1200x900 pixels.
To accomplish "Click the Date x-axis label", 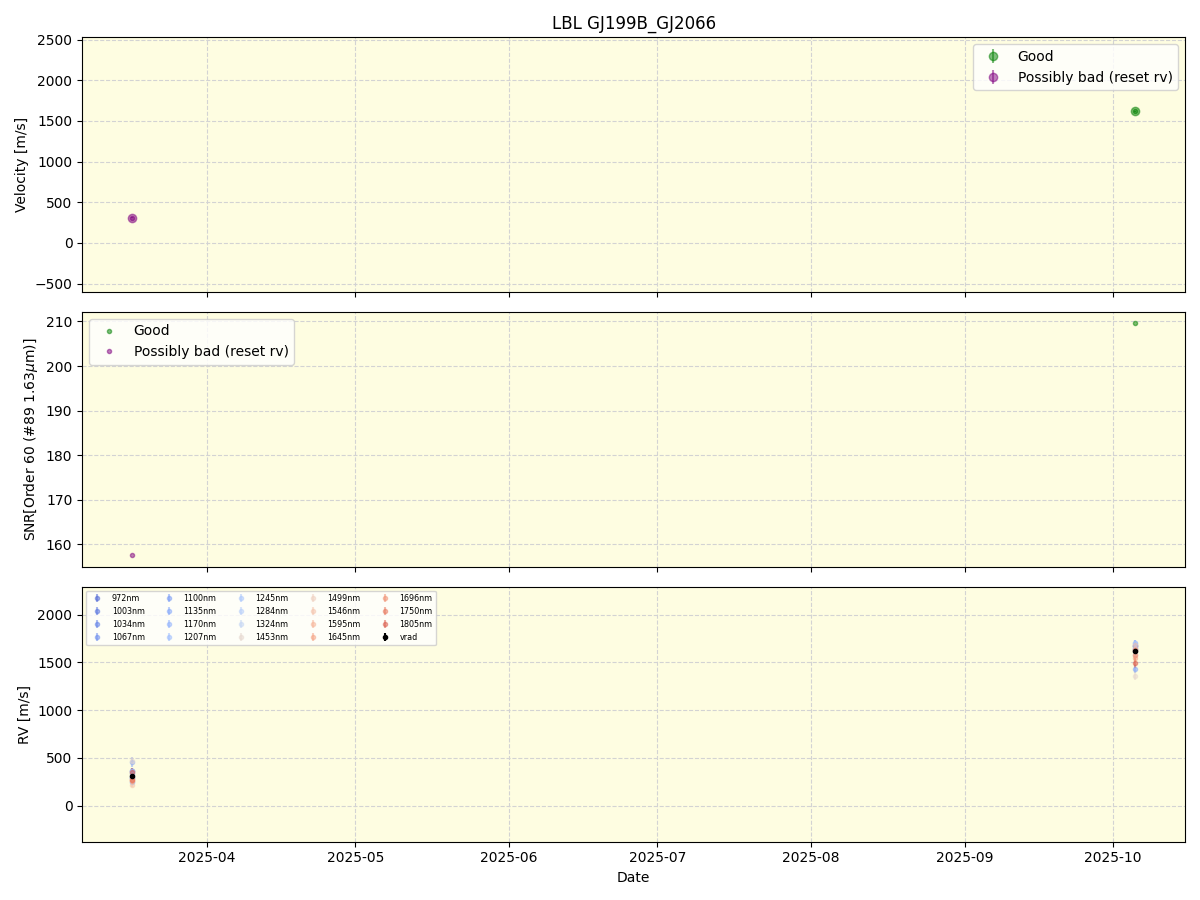I will point(633,877).
